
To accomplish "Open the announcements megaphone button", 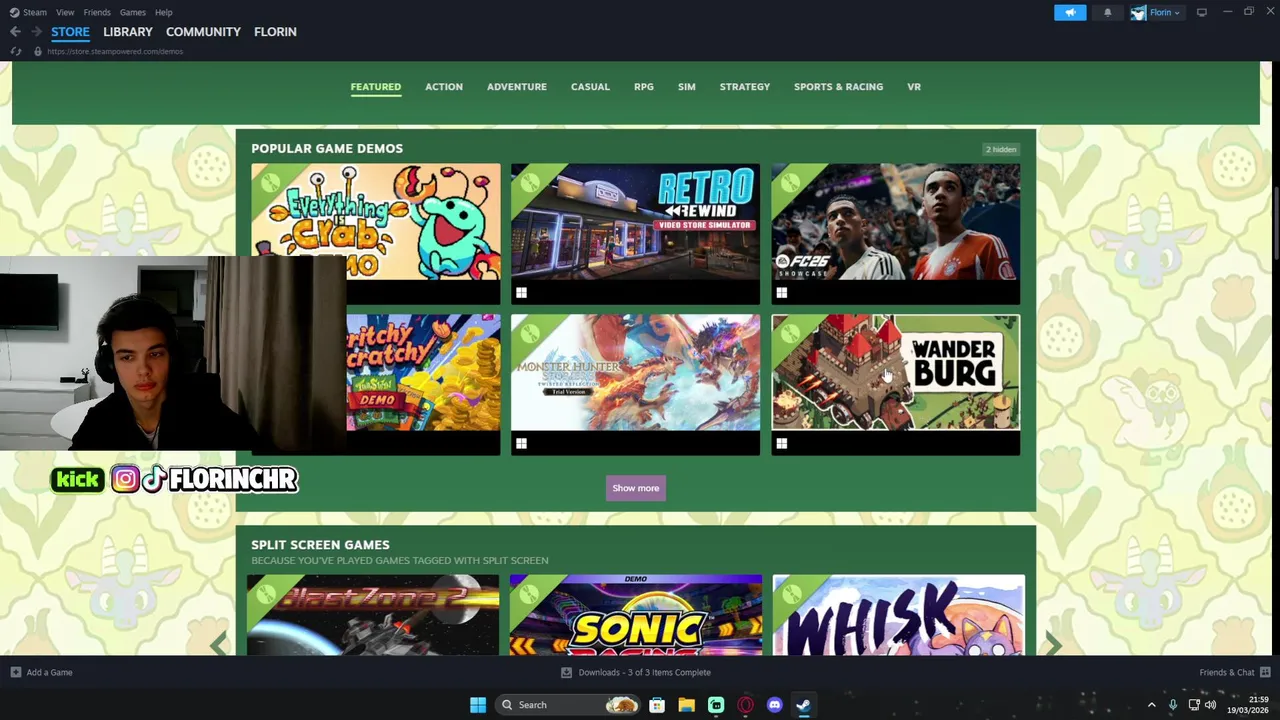I will click(1070, 12).
